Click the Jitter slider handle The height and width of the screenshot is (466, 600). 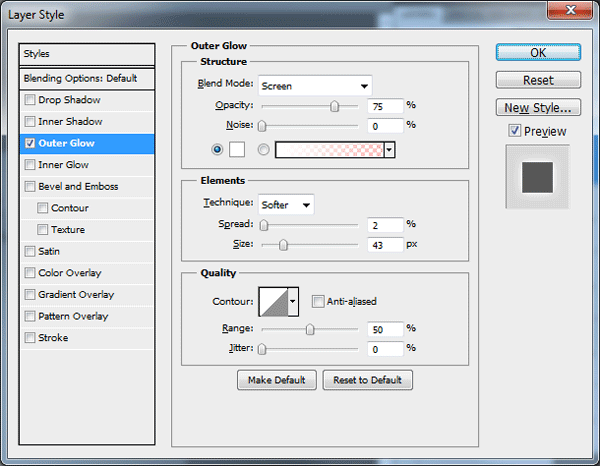click(x=262, y=349)
